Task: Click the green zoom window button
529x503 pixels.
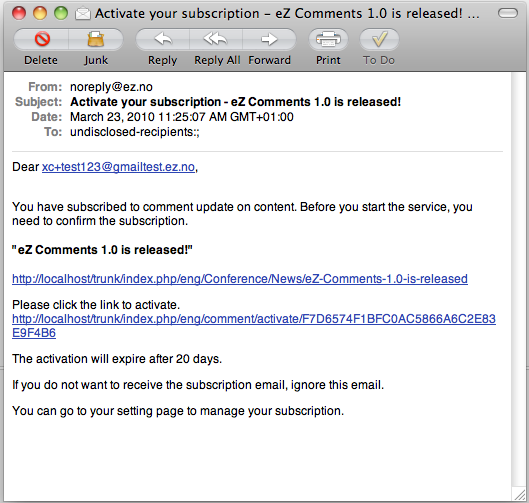Action: pos(61,13)
